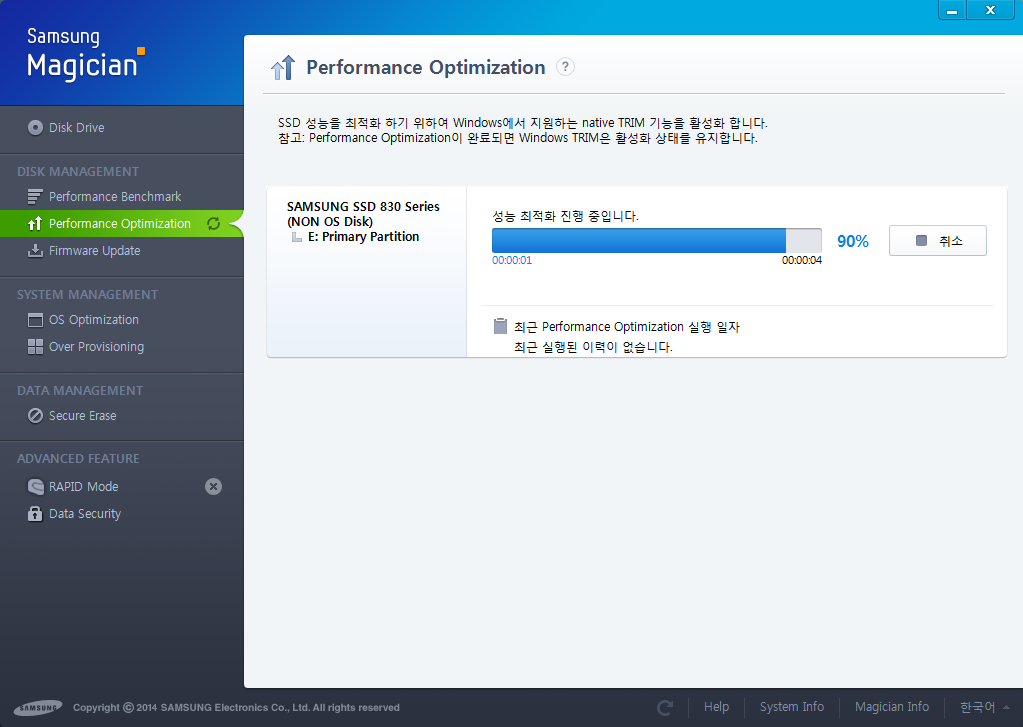
Task: Open the help question mark beside the title
Action: point(565,67)
